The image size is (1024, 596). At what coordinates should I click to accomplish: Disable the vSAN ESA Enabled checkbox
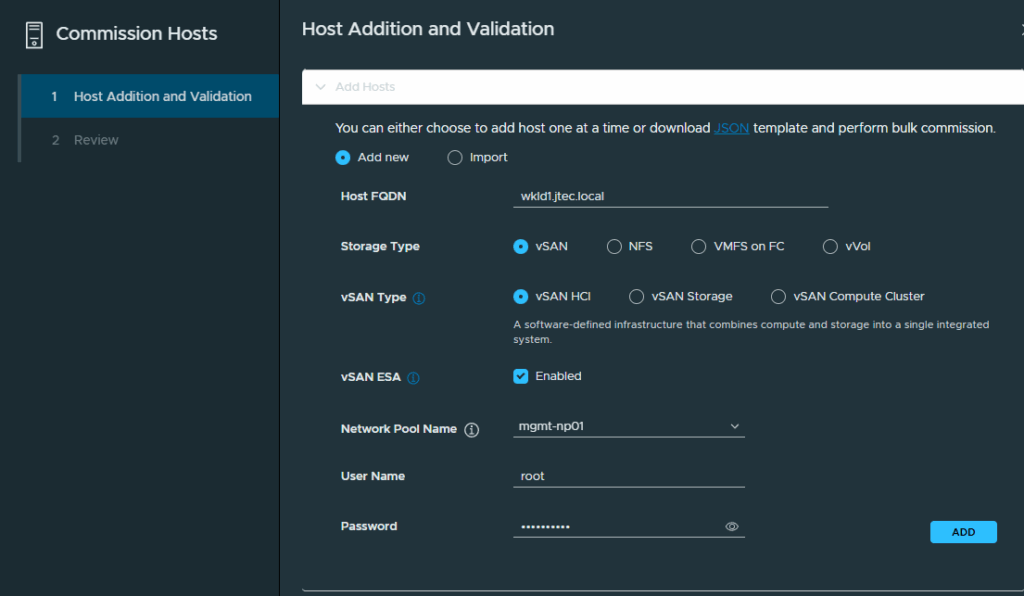pos(520,377)
